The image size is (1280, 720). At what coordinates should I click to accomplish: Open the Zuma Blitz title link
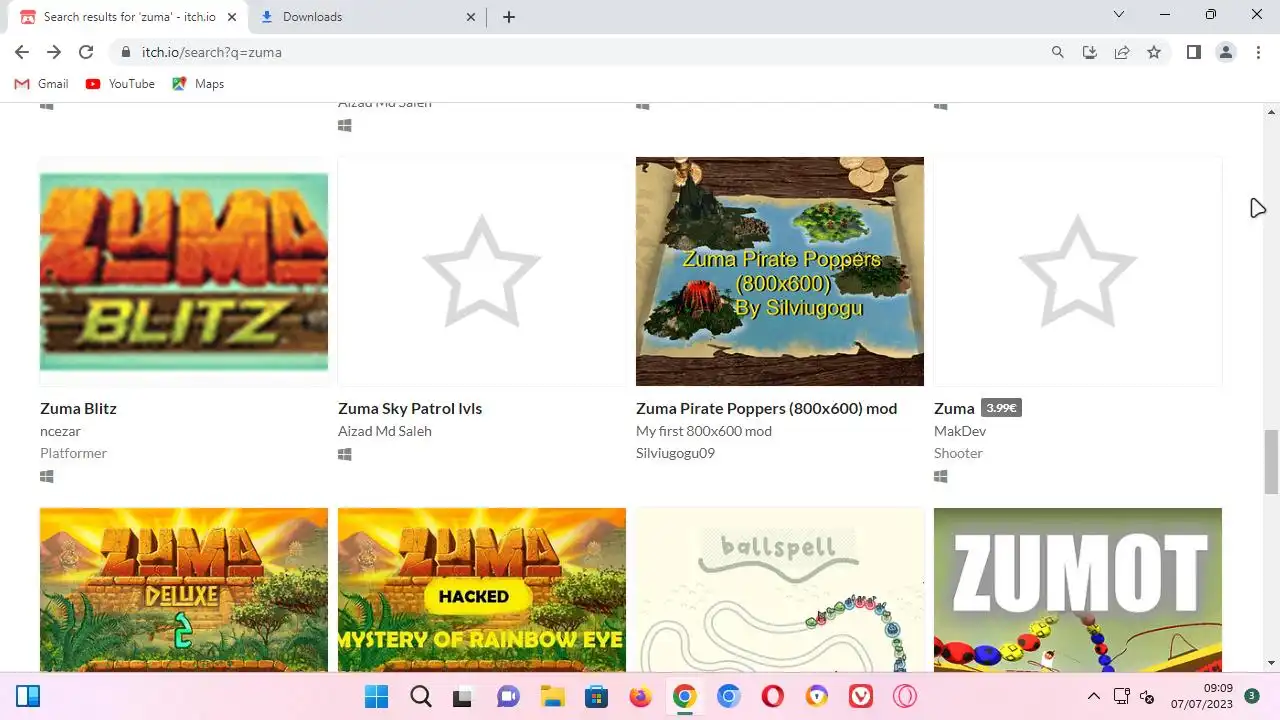coord(78,408)
